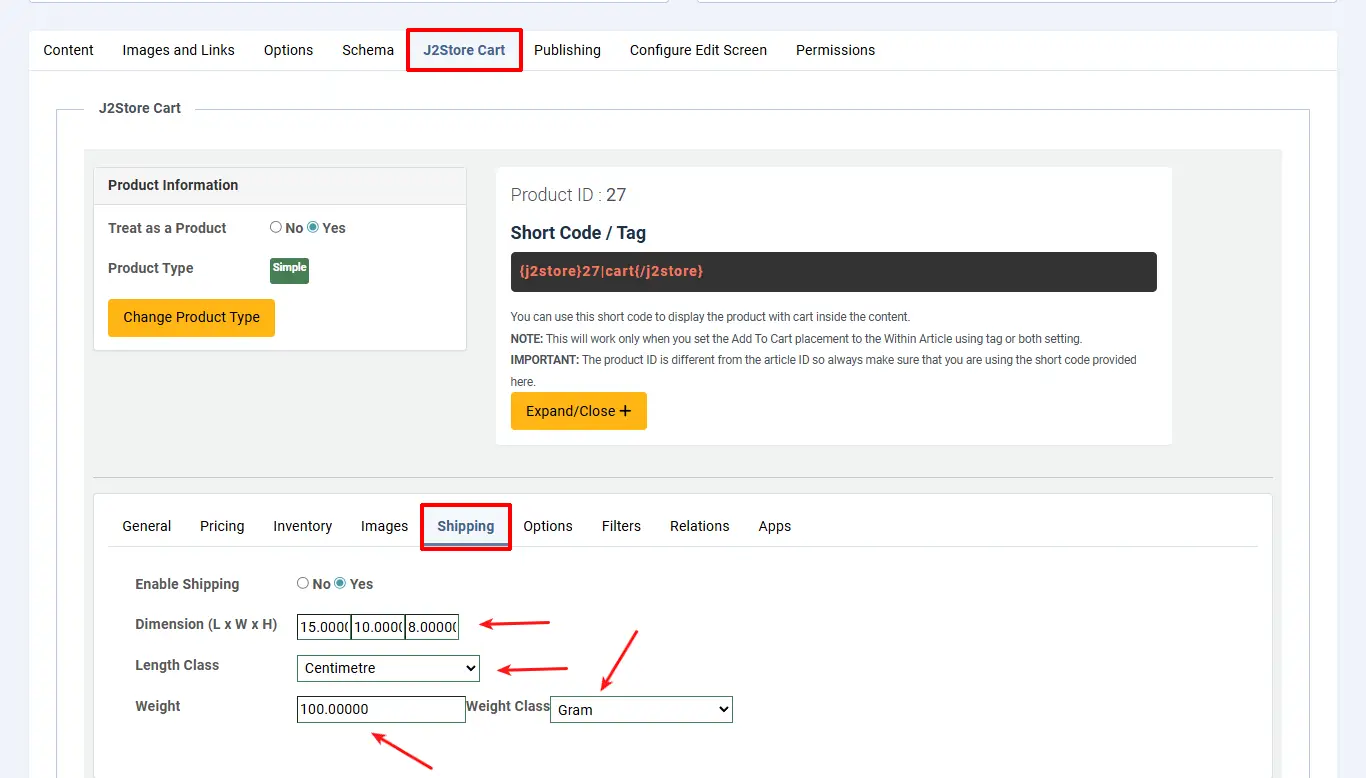The height and width of the screenshot is (778, 1366).
Task: Click the Change Product Type button
Action: (x=191, y=317)
